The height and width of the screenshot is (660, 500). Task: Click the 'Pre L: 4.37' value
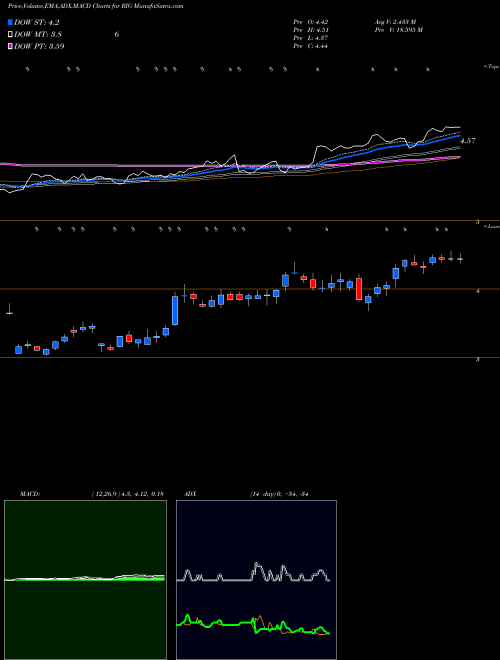(311, 38)
